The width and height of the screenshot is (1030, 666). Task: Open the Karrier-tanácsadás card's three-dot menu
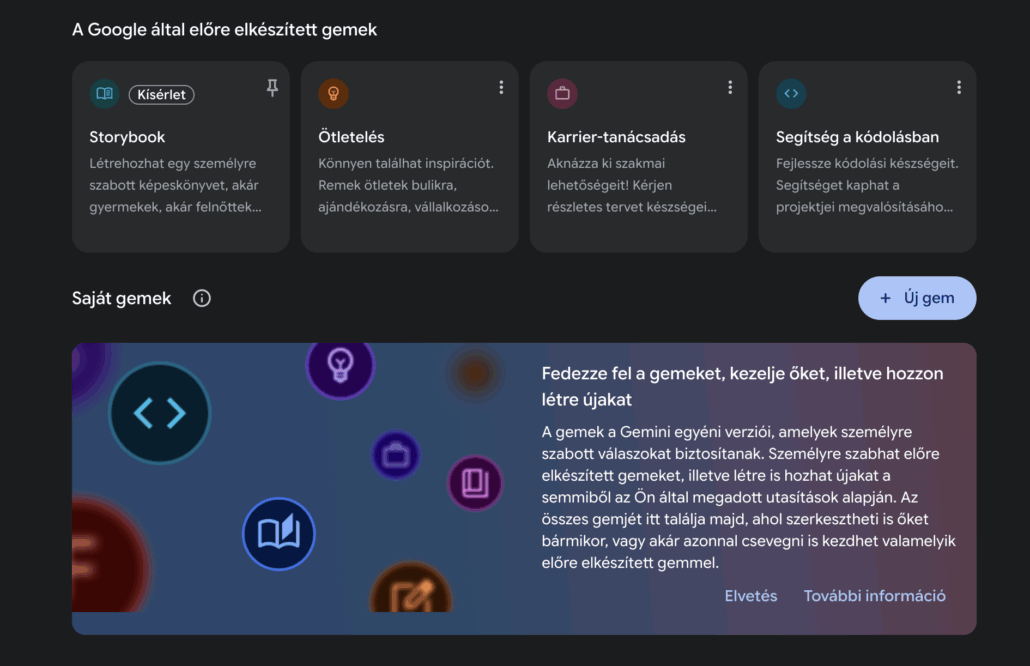click(x=730, y=88)
